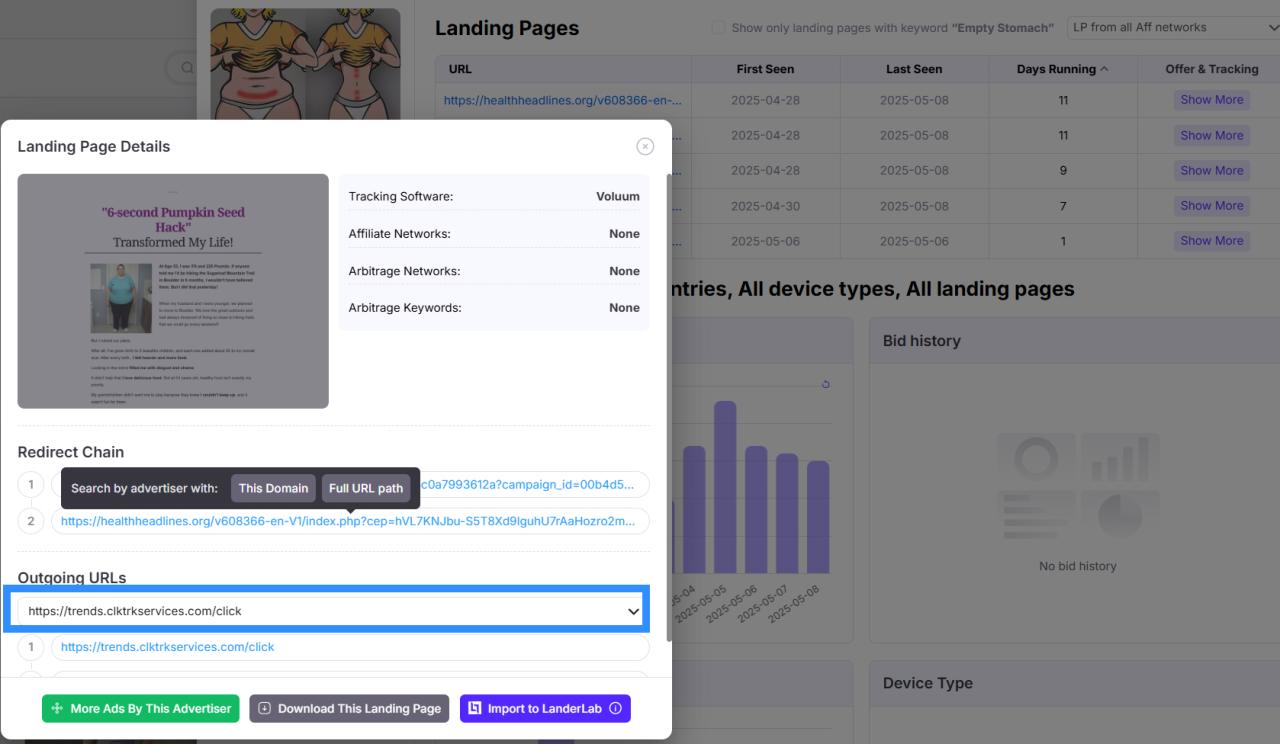Click the dialog's vertical scrollbar

(x=668, y=400)
